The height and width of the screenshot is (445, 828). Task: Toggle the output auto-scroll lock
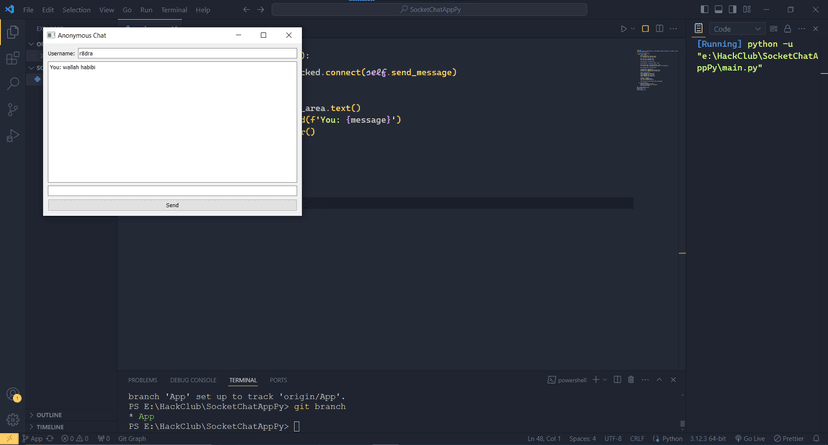787,29
